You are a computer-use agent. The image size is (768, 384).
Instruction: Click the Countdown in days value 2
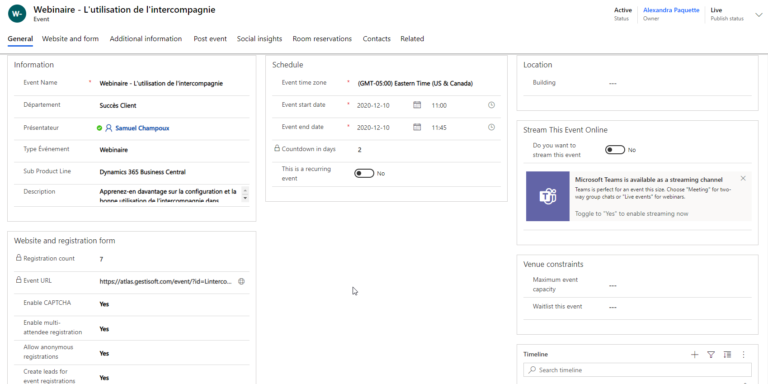click(x=360, y=150)
